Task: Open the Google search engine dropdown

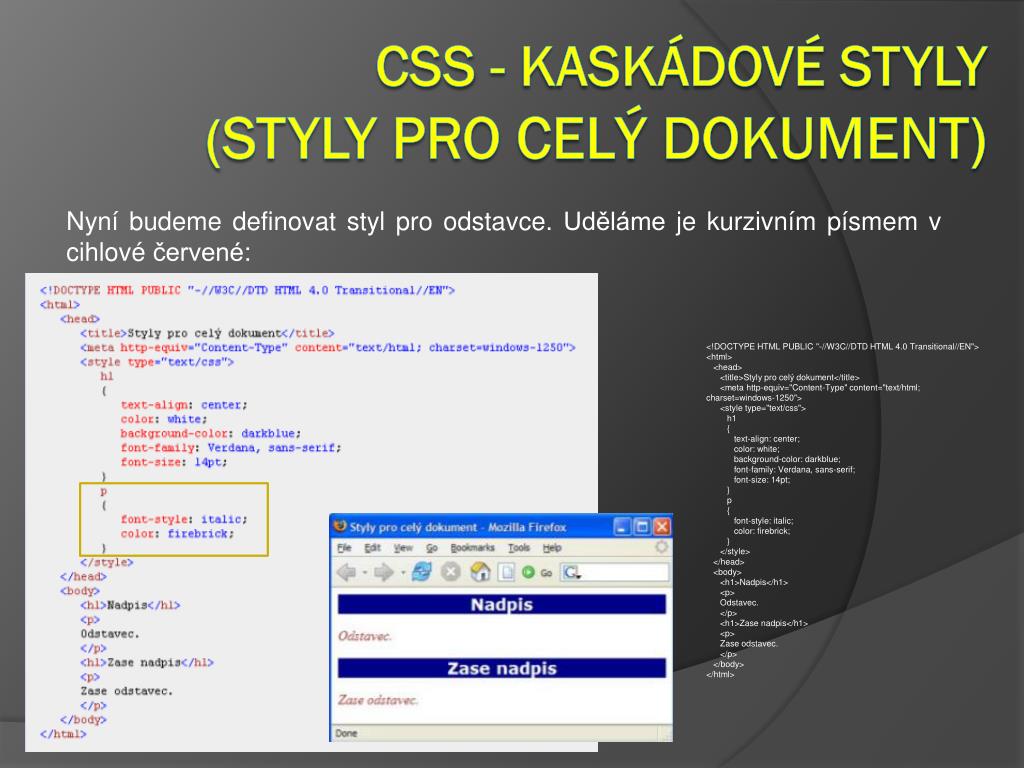Action: (571, 573)
